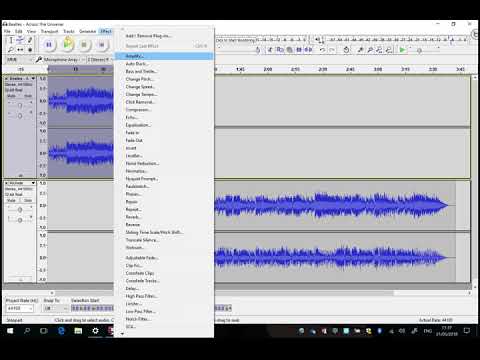Undo the last action

(322, 50)
